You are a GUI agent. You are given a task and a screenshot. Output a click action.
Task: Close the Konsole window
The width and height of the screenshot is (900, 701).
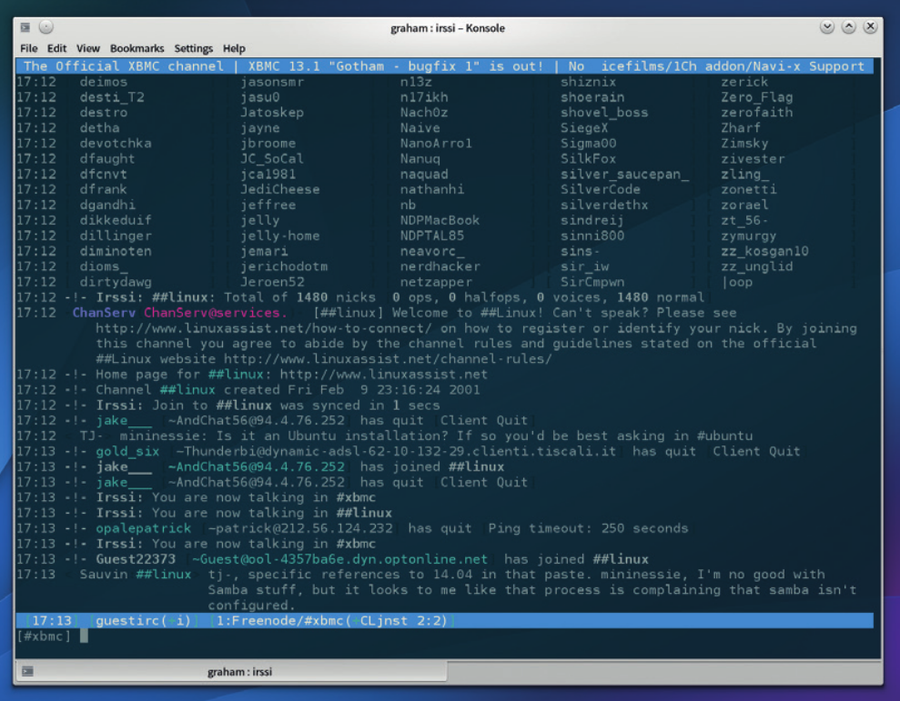pos(871,27)
